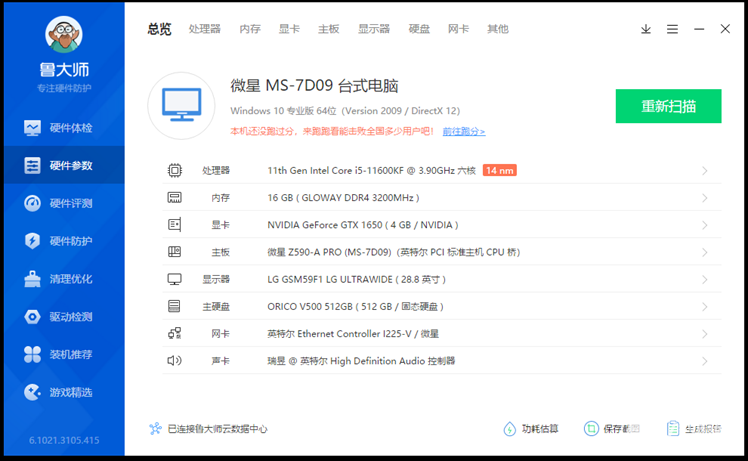Expand the LG ULTRAWIDE display row chevron
Screen dimensions: 748x461
pyautogui.click(x=705, y=279)
